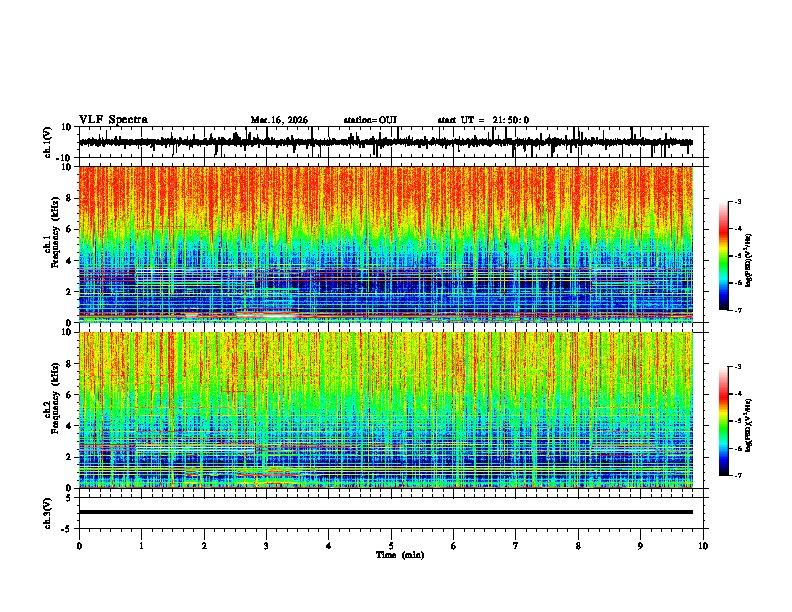Click ch.2 frequency axis tick "4"
The width and height of the screenshot is (792, 612).
69,426
